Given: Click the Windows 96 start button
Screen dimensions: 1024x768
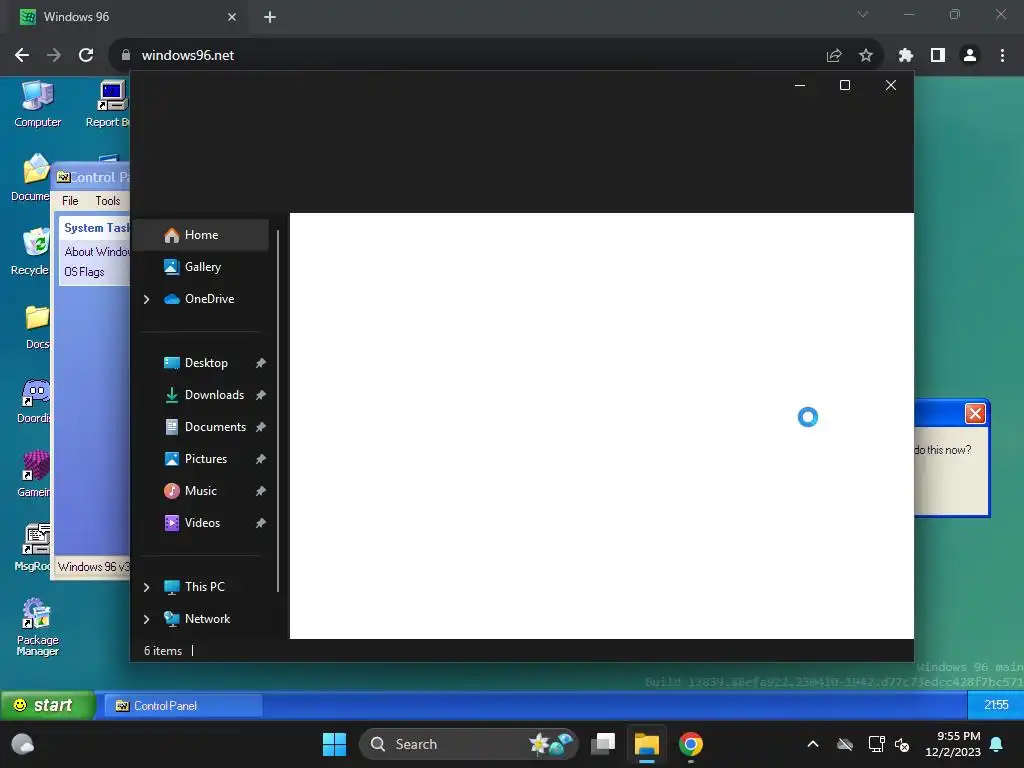Looking at the screenshot, I should click(47, 705).
